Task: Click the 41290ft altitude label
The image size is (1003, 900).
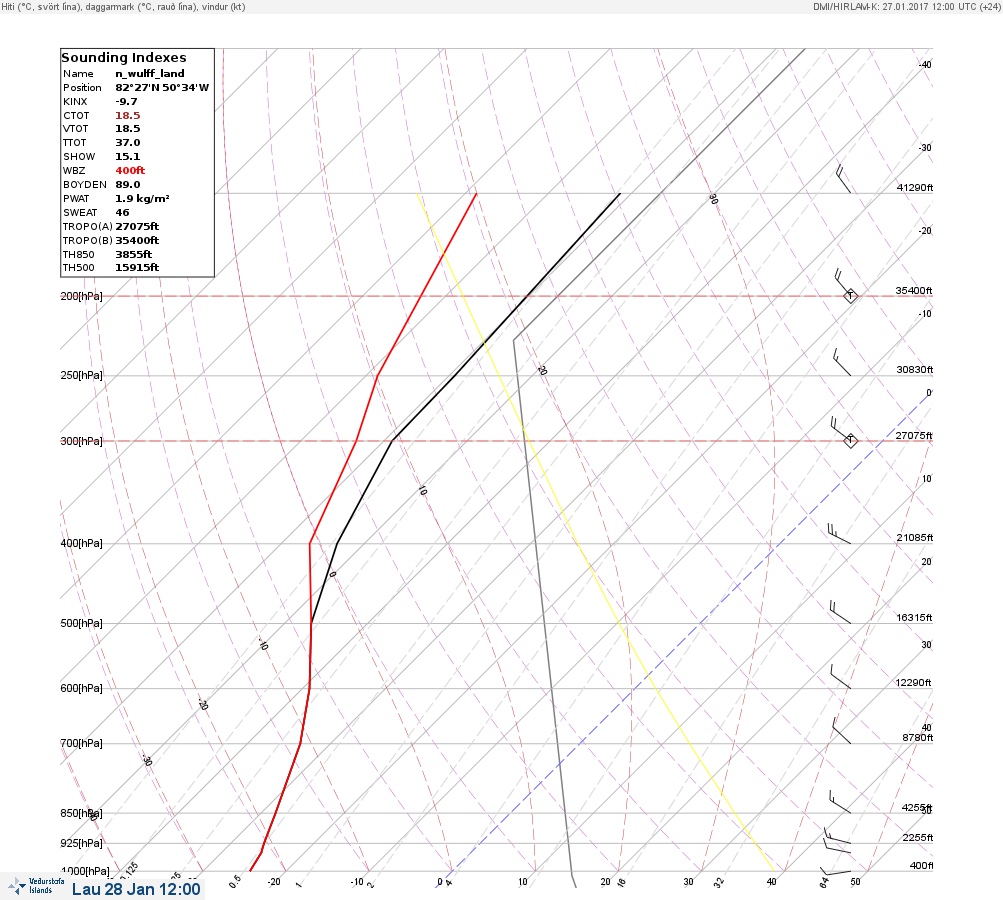Action: (915, 187)
